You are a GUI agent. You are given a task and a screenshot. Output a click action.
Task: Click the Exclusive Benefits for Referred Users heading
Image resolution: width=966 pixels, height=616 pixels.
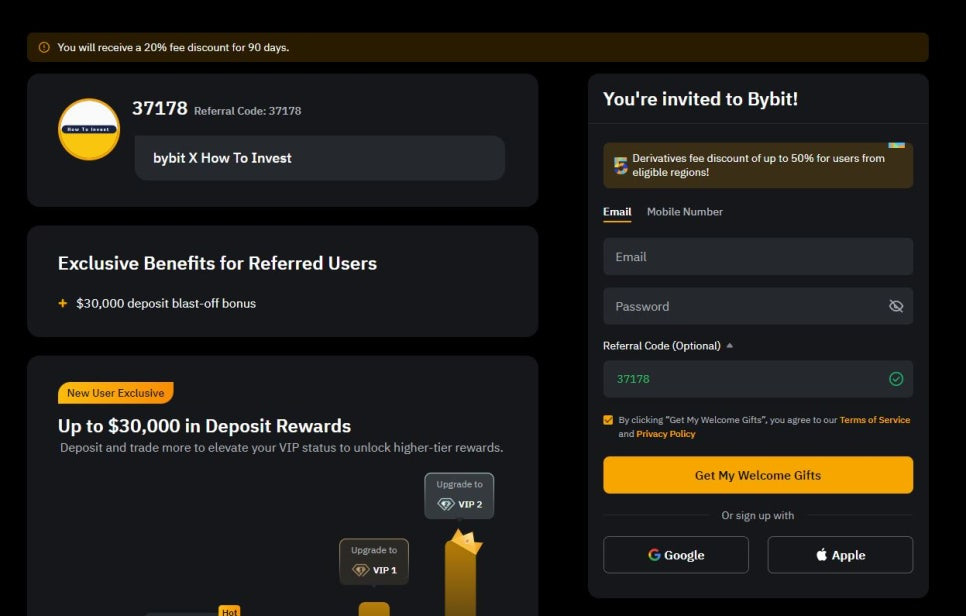[x=217, y=264]
